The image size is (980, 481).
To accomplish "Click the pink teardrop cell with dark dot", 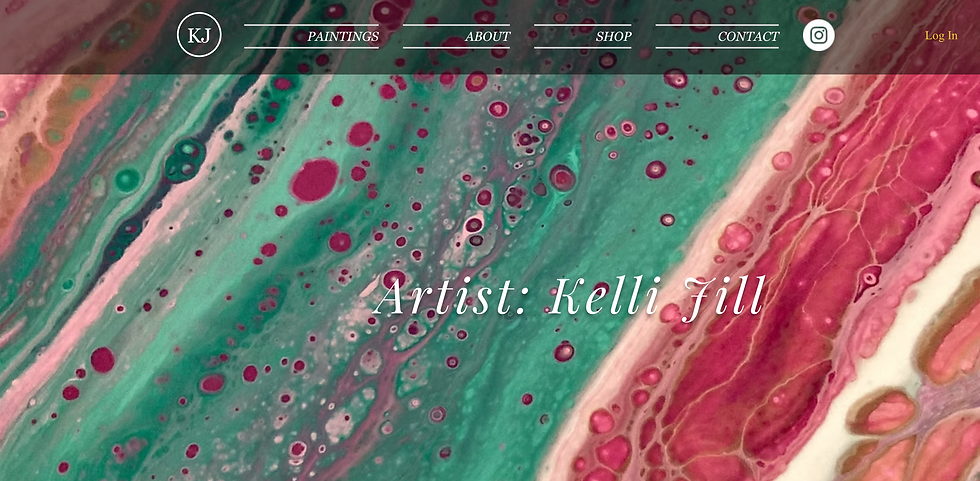I will (868, 279).
